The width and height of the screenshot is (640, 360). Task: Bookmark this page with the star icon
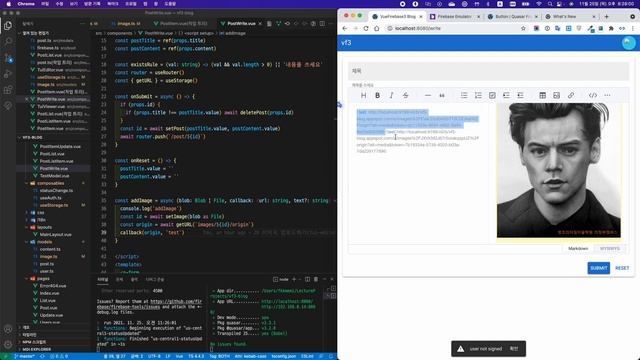(523, 29)
